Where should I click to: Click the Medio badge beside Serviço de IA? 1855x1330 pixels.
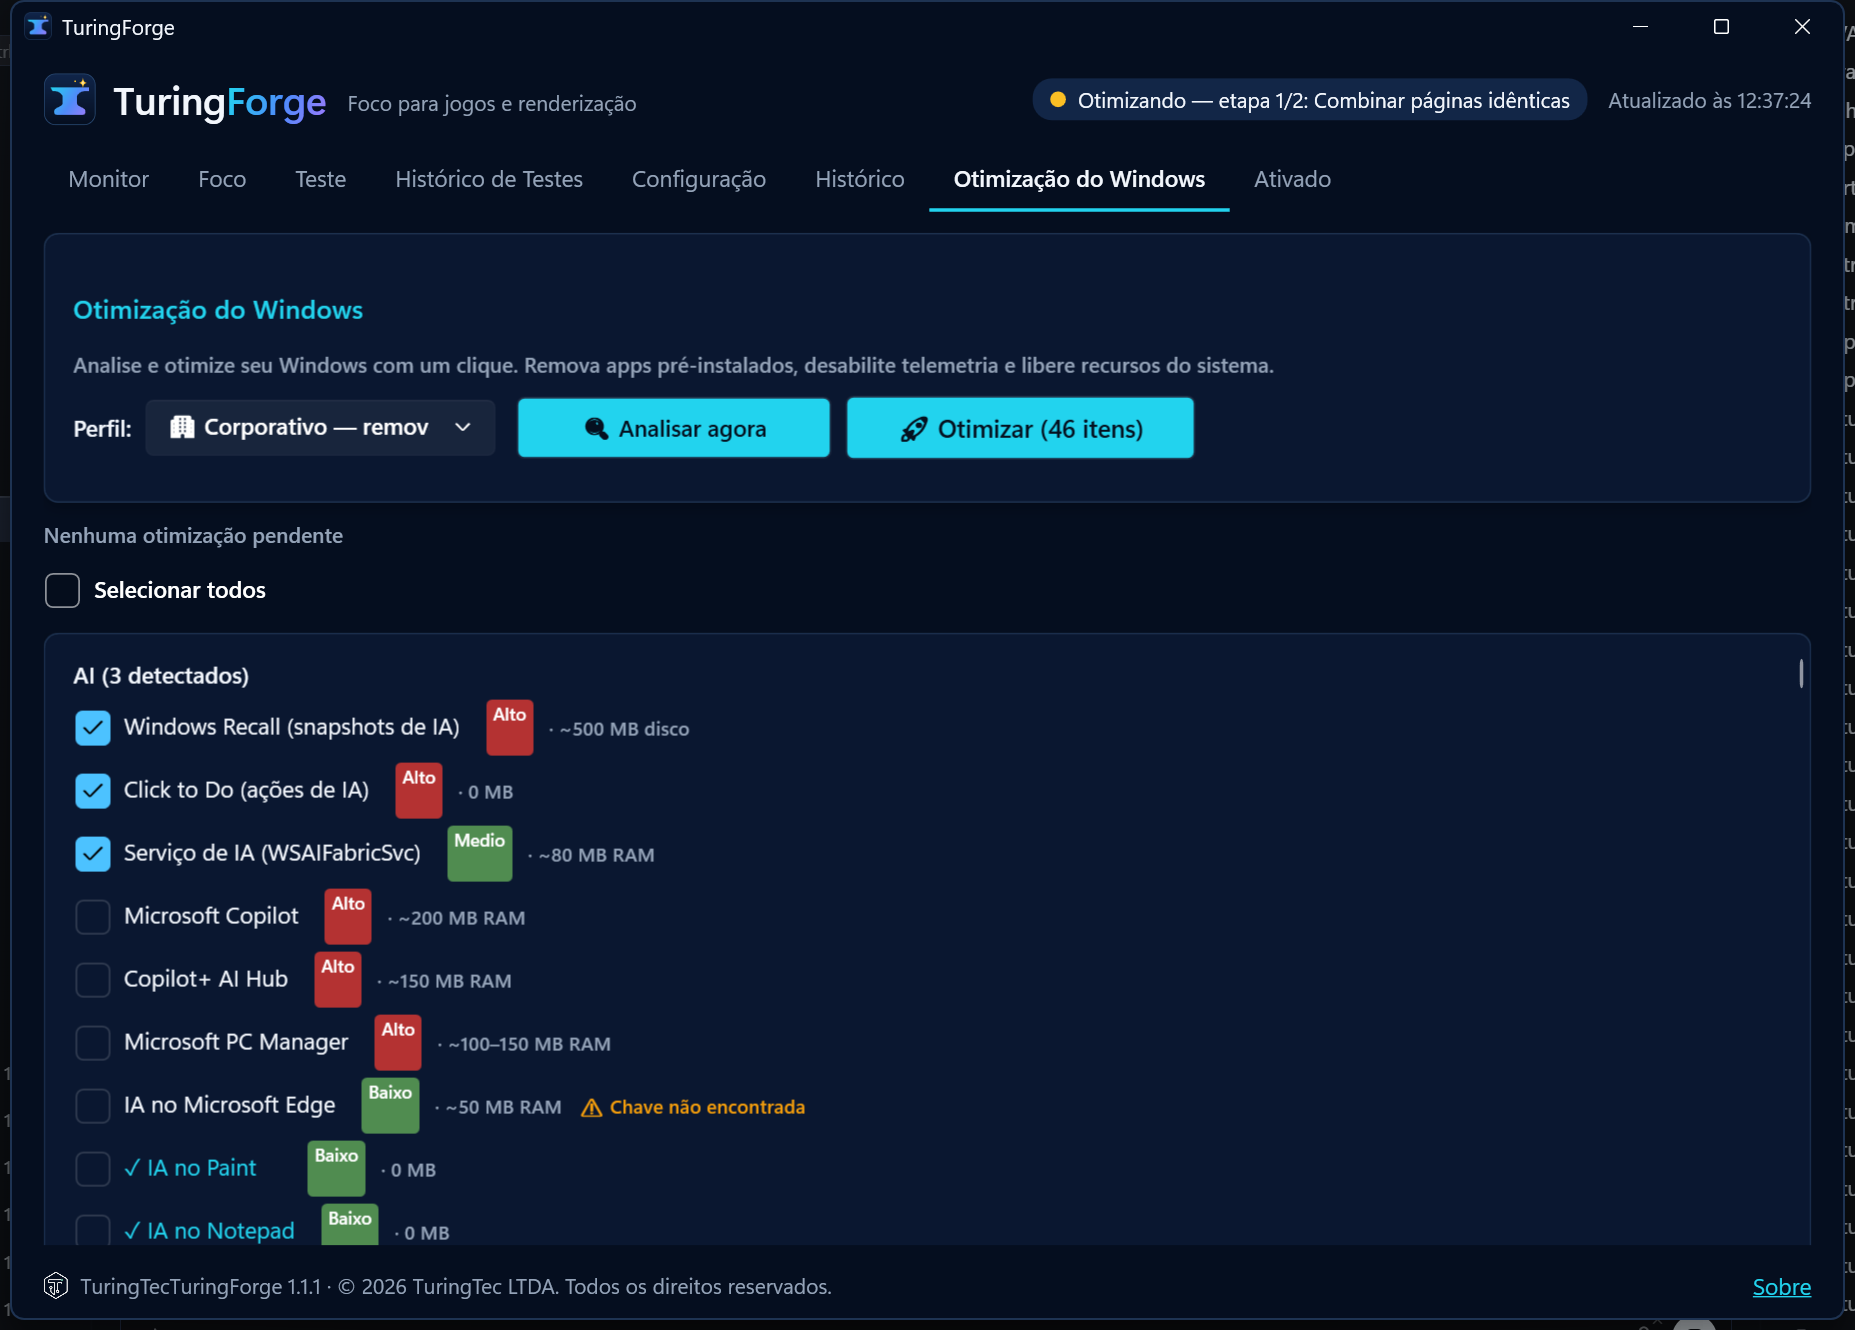479,853
